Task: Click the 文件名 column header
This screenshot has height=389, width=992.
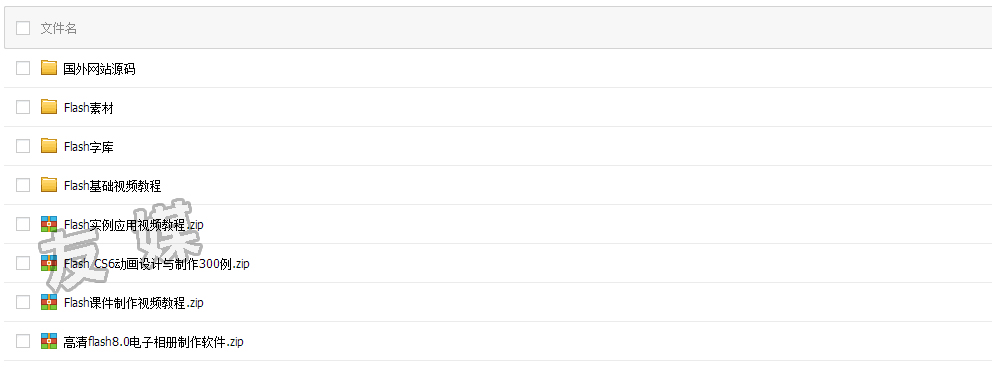Action: click(59, 28)
